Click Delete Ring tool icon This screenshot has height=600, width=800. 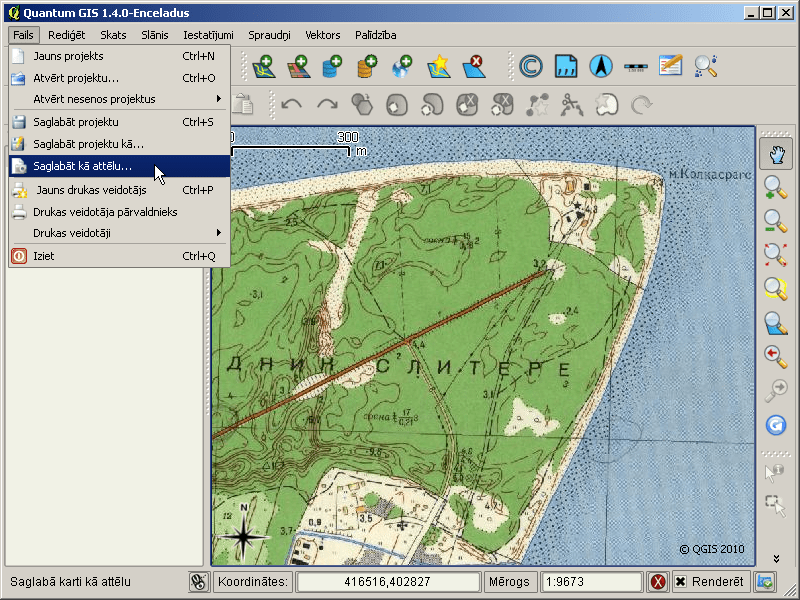tap(467, 105)
